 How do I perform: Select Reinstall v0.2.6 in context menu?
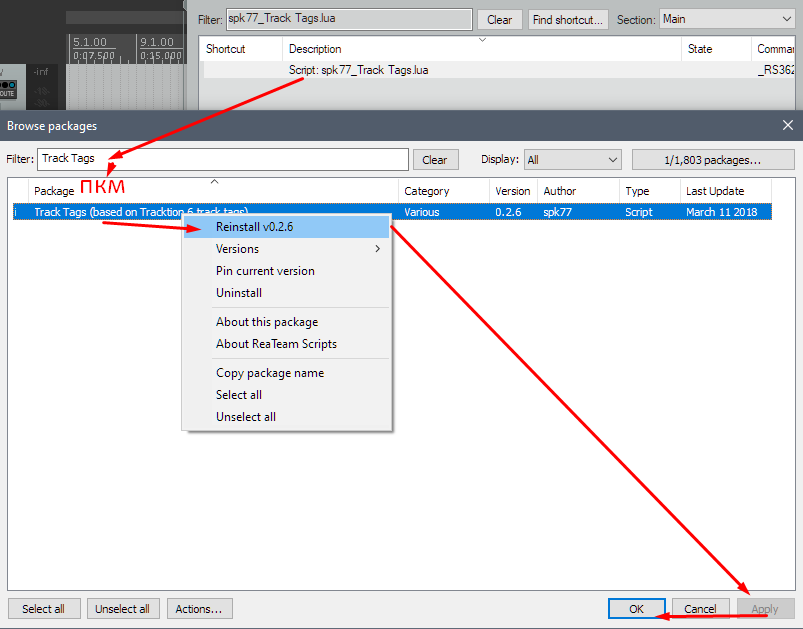[287, 227]
